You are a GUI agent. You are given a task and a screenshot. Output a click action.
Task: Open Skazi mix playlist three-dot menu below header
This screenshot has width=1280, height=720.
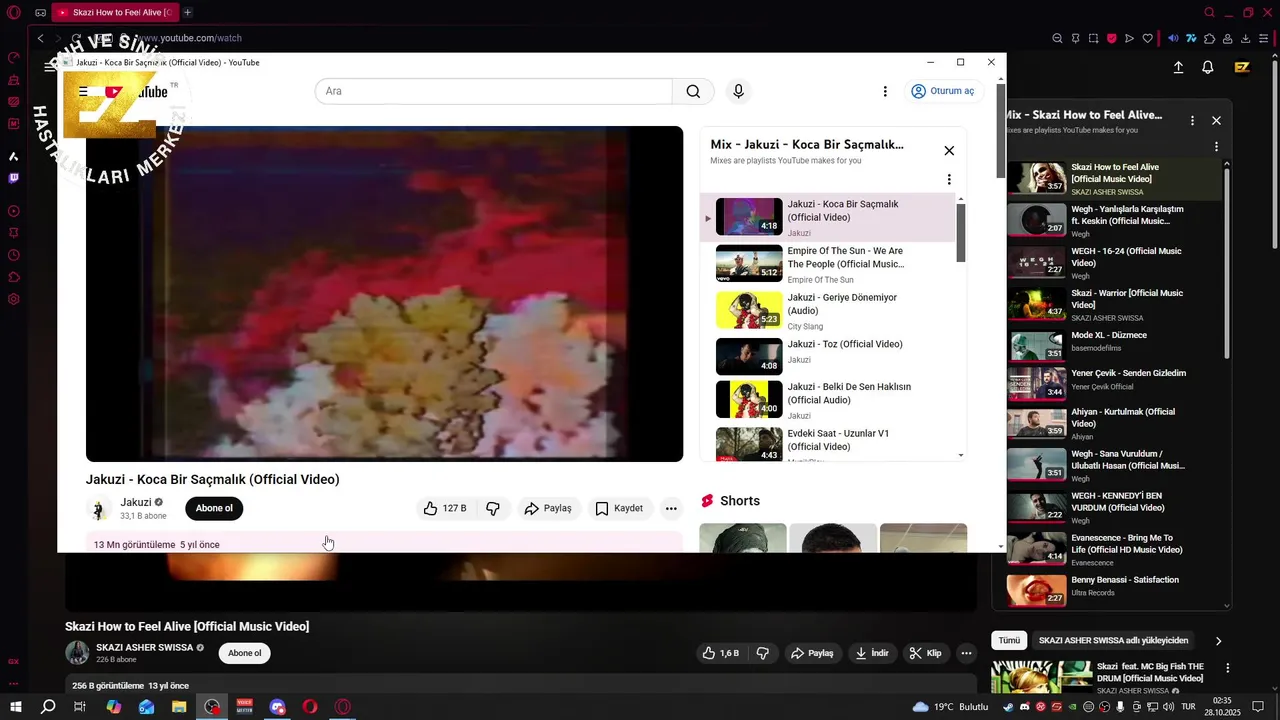[x=1217, y=146]
